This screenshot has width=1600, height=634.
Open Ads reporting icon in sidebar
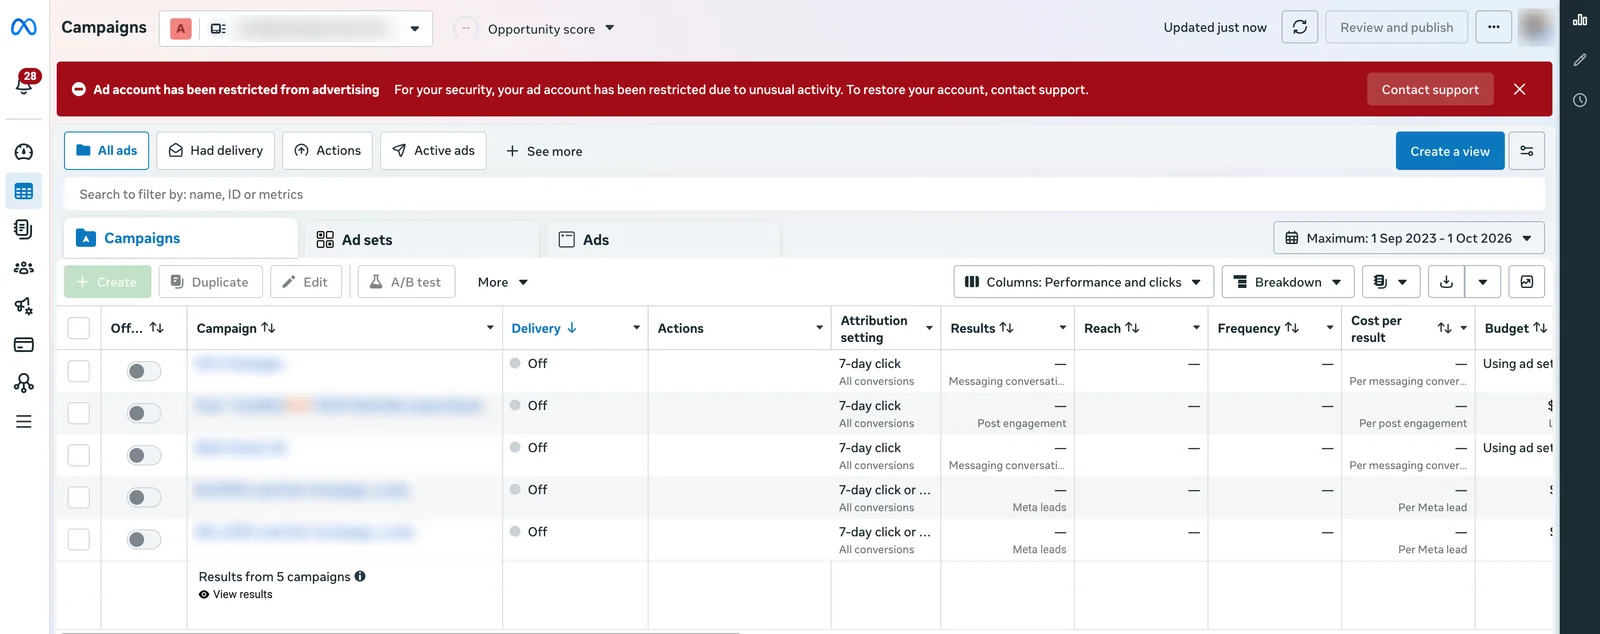click(x=24, y=229)
